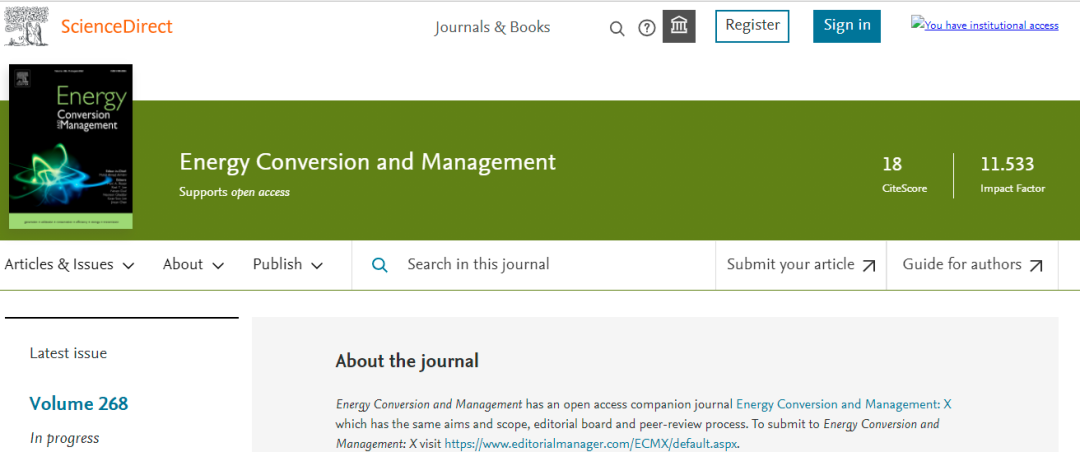Open search via magnifying glass icon in header
1080x452 pixels.
click(617, 28)
